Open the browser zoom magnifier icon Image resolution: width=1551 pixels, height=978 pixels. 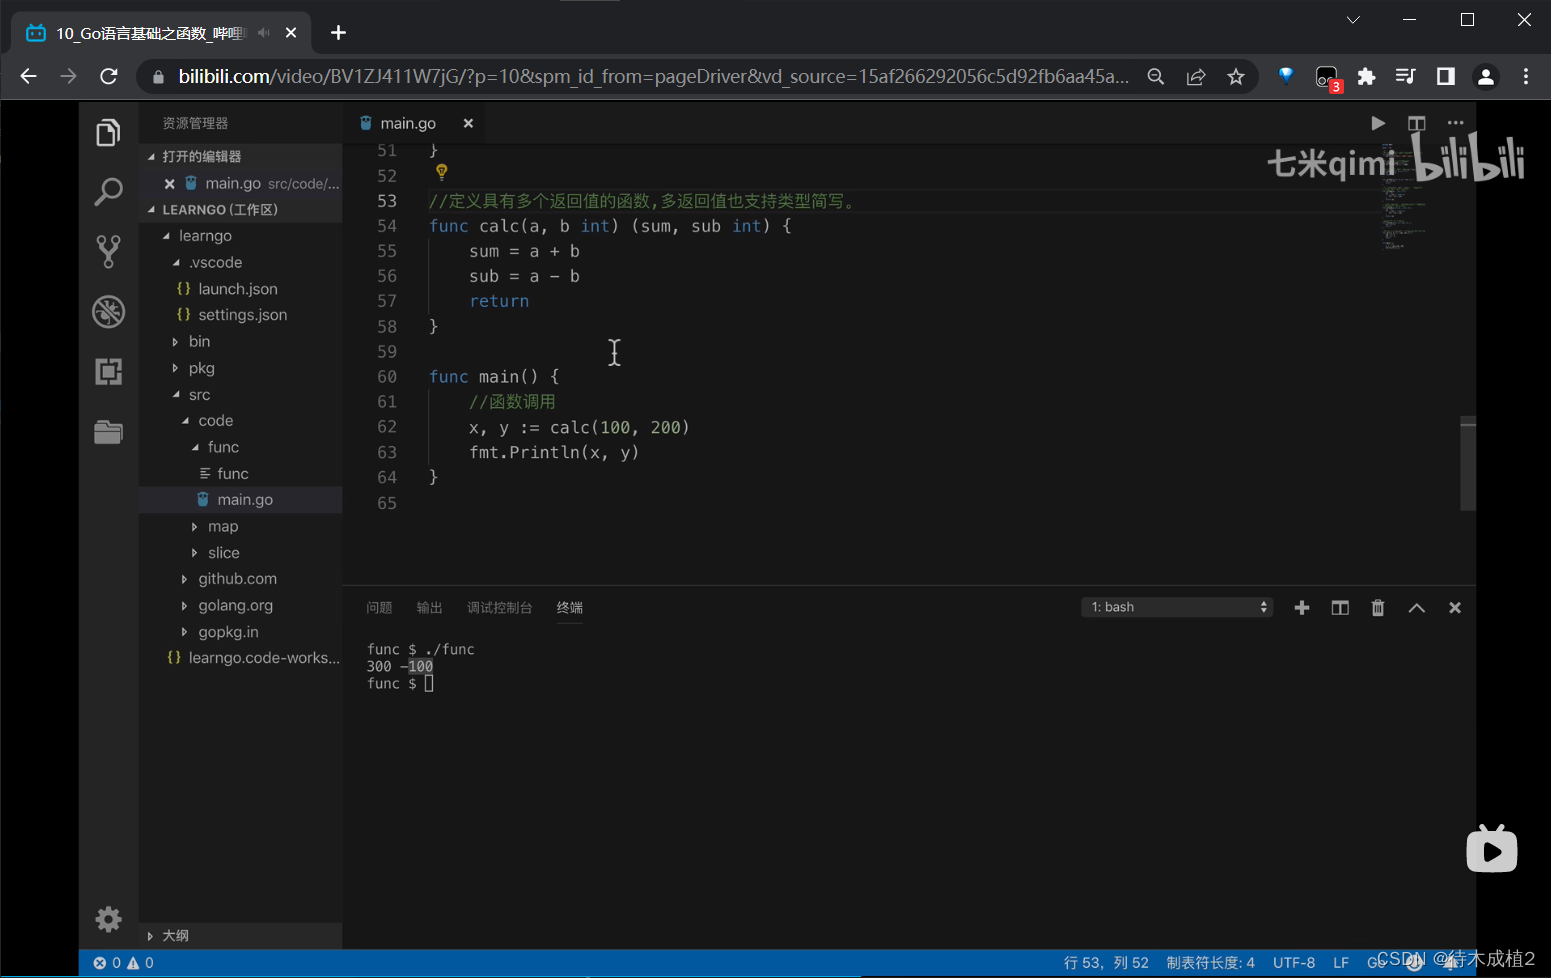tap(1156, 77)
